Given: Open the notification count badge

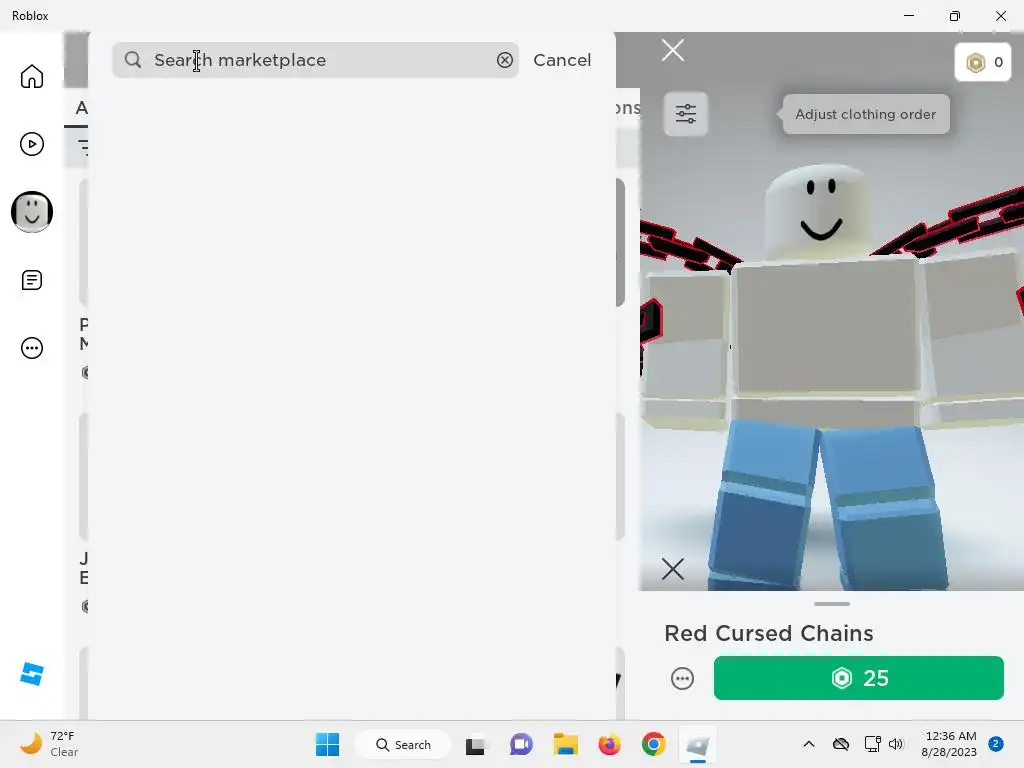Looking at the screenshot, I should coord(996,744).
